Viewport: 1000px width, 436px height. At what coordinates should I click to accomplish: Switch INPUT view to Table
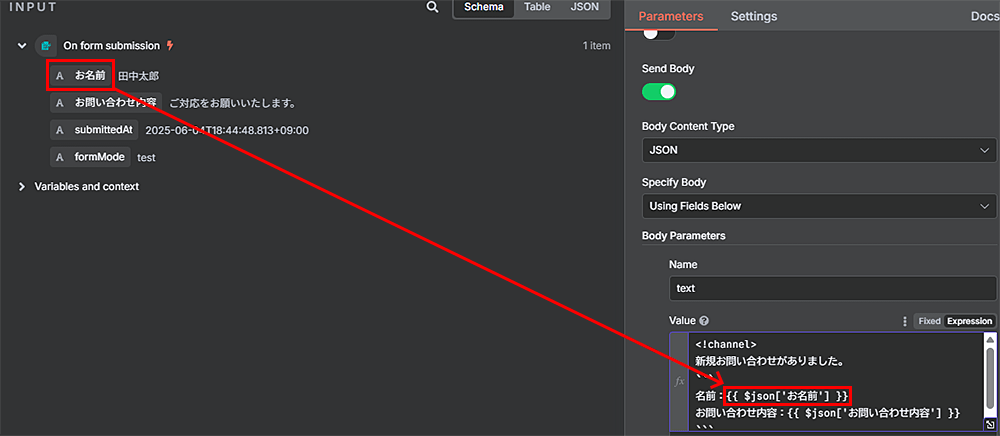(x=537, y=8)
